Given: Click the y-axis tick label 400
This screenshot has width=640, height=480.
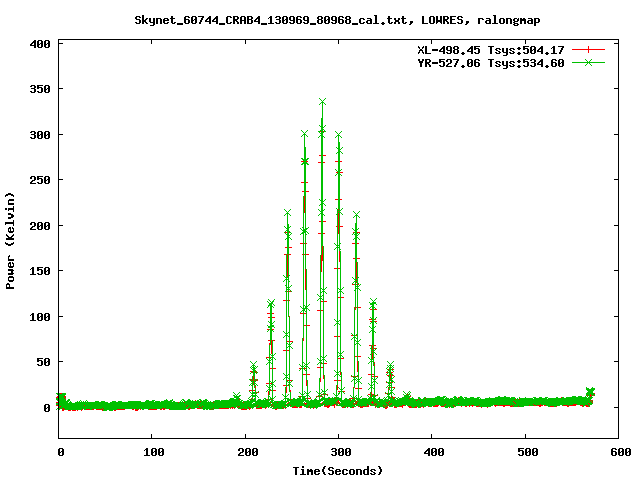Looking at the screenshot, I should click(x=40, y=44).
